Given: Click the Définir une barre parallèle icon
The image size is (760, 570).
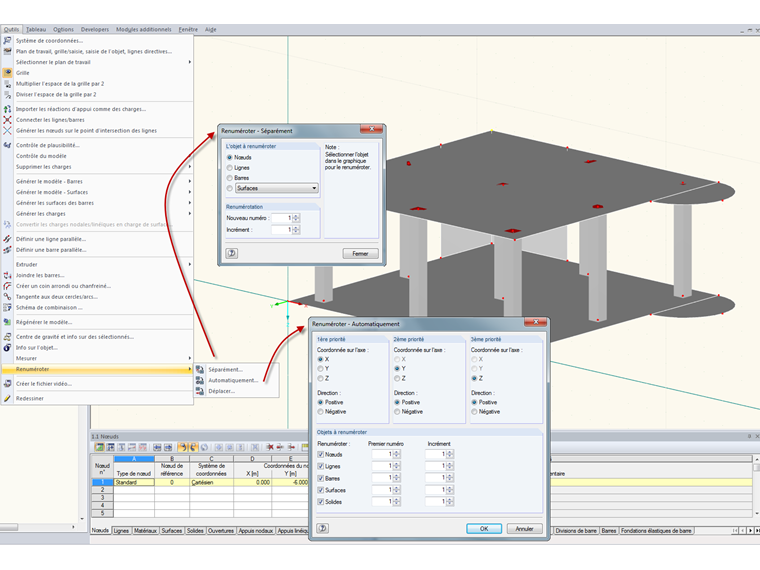Looking at the screenshot, I should tap(7, 250).
